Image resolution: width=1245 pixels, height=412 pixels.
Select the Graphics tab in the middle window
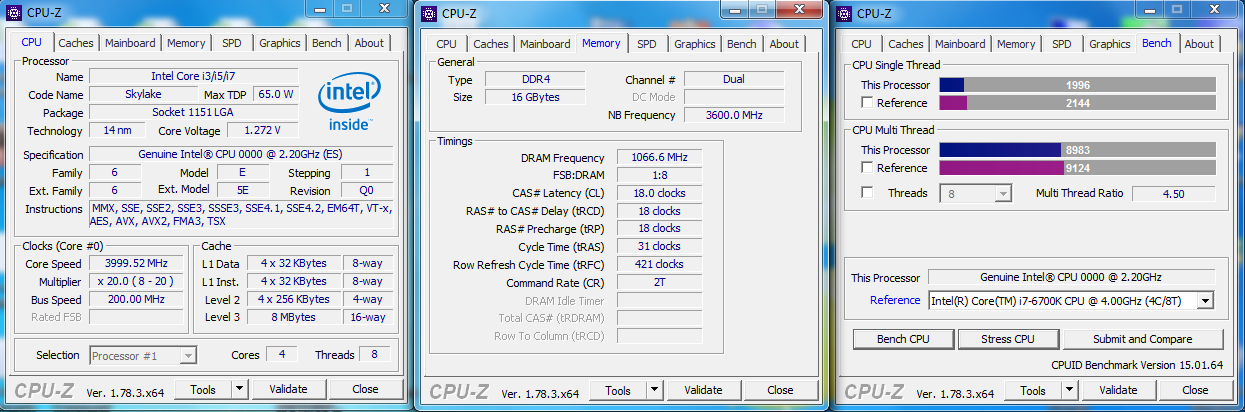tap(695, 44)
